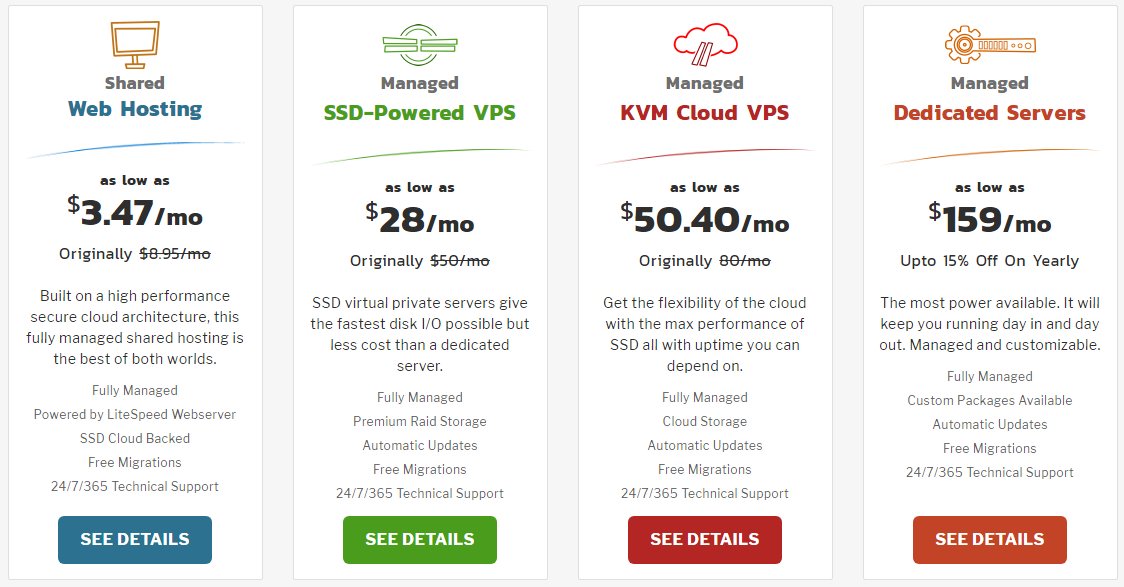Click the Web Hosting heading
The image size is (1124, 587).
135,109
